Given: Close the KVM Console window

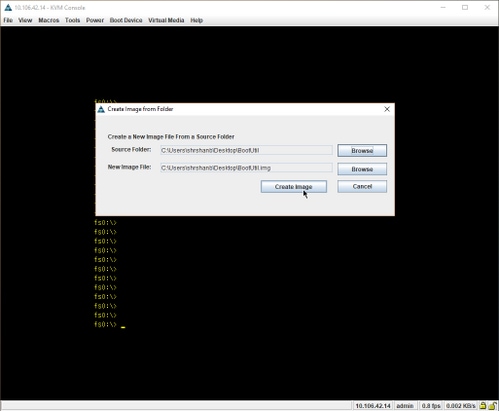Looking at the screenshot, I should [487, 7].
